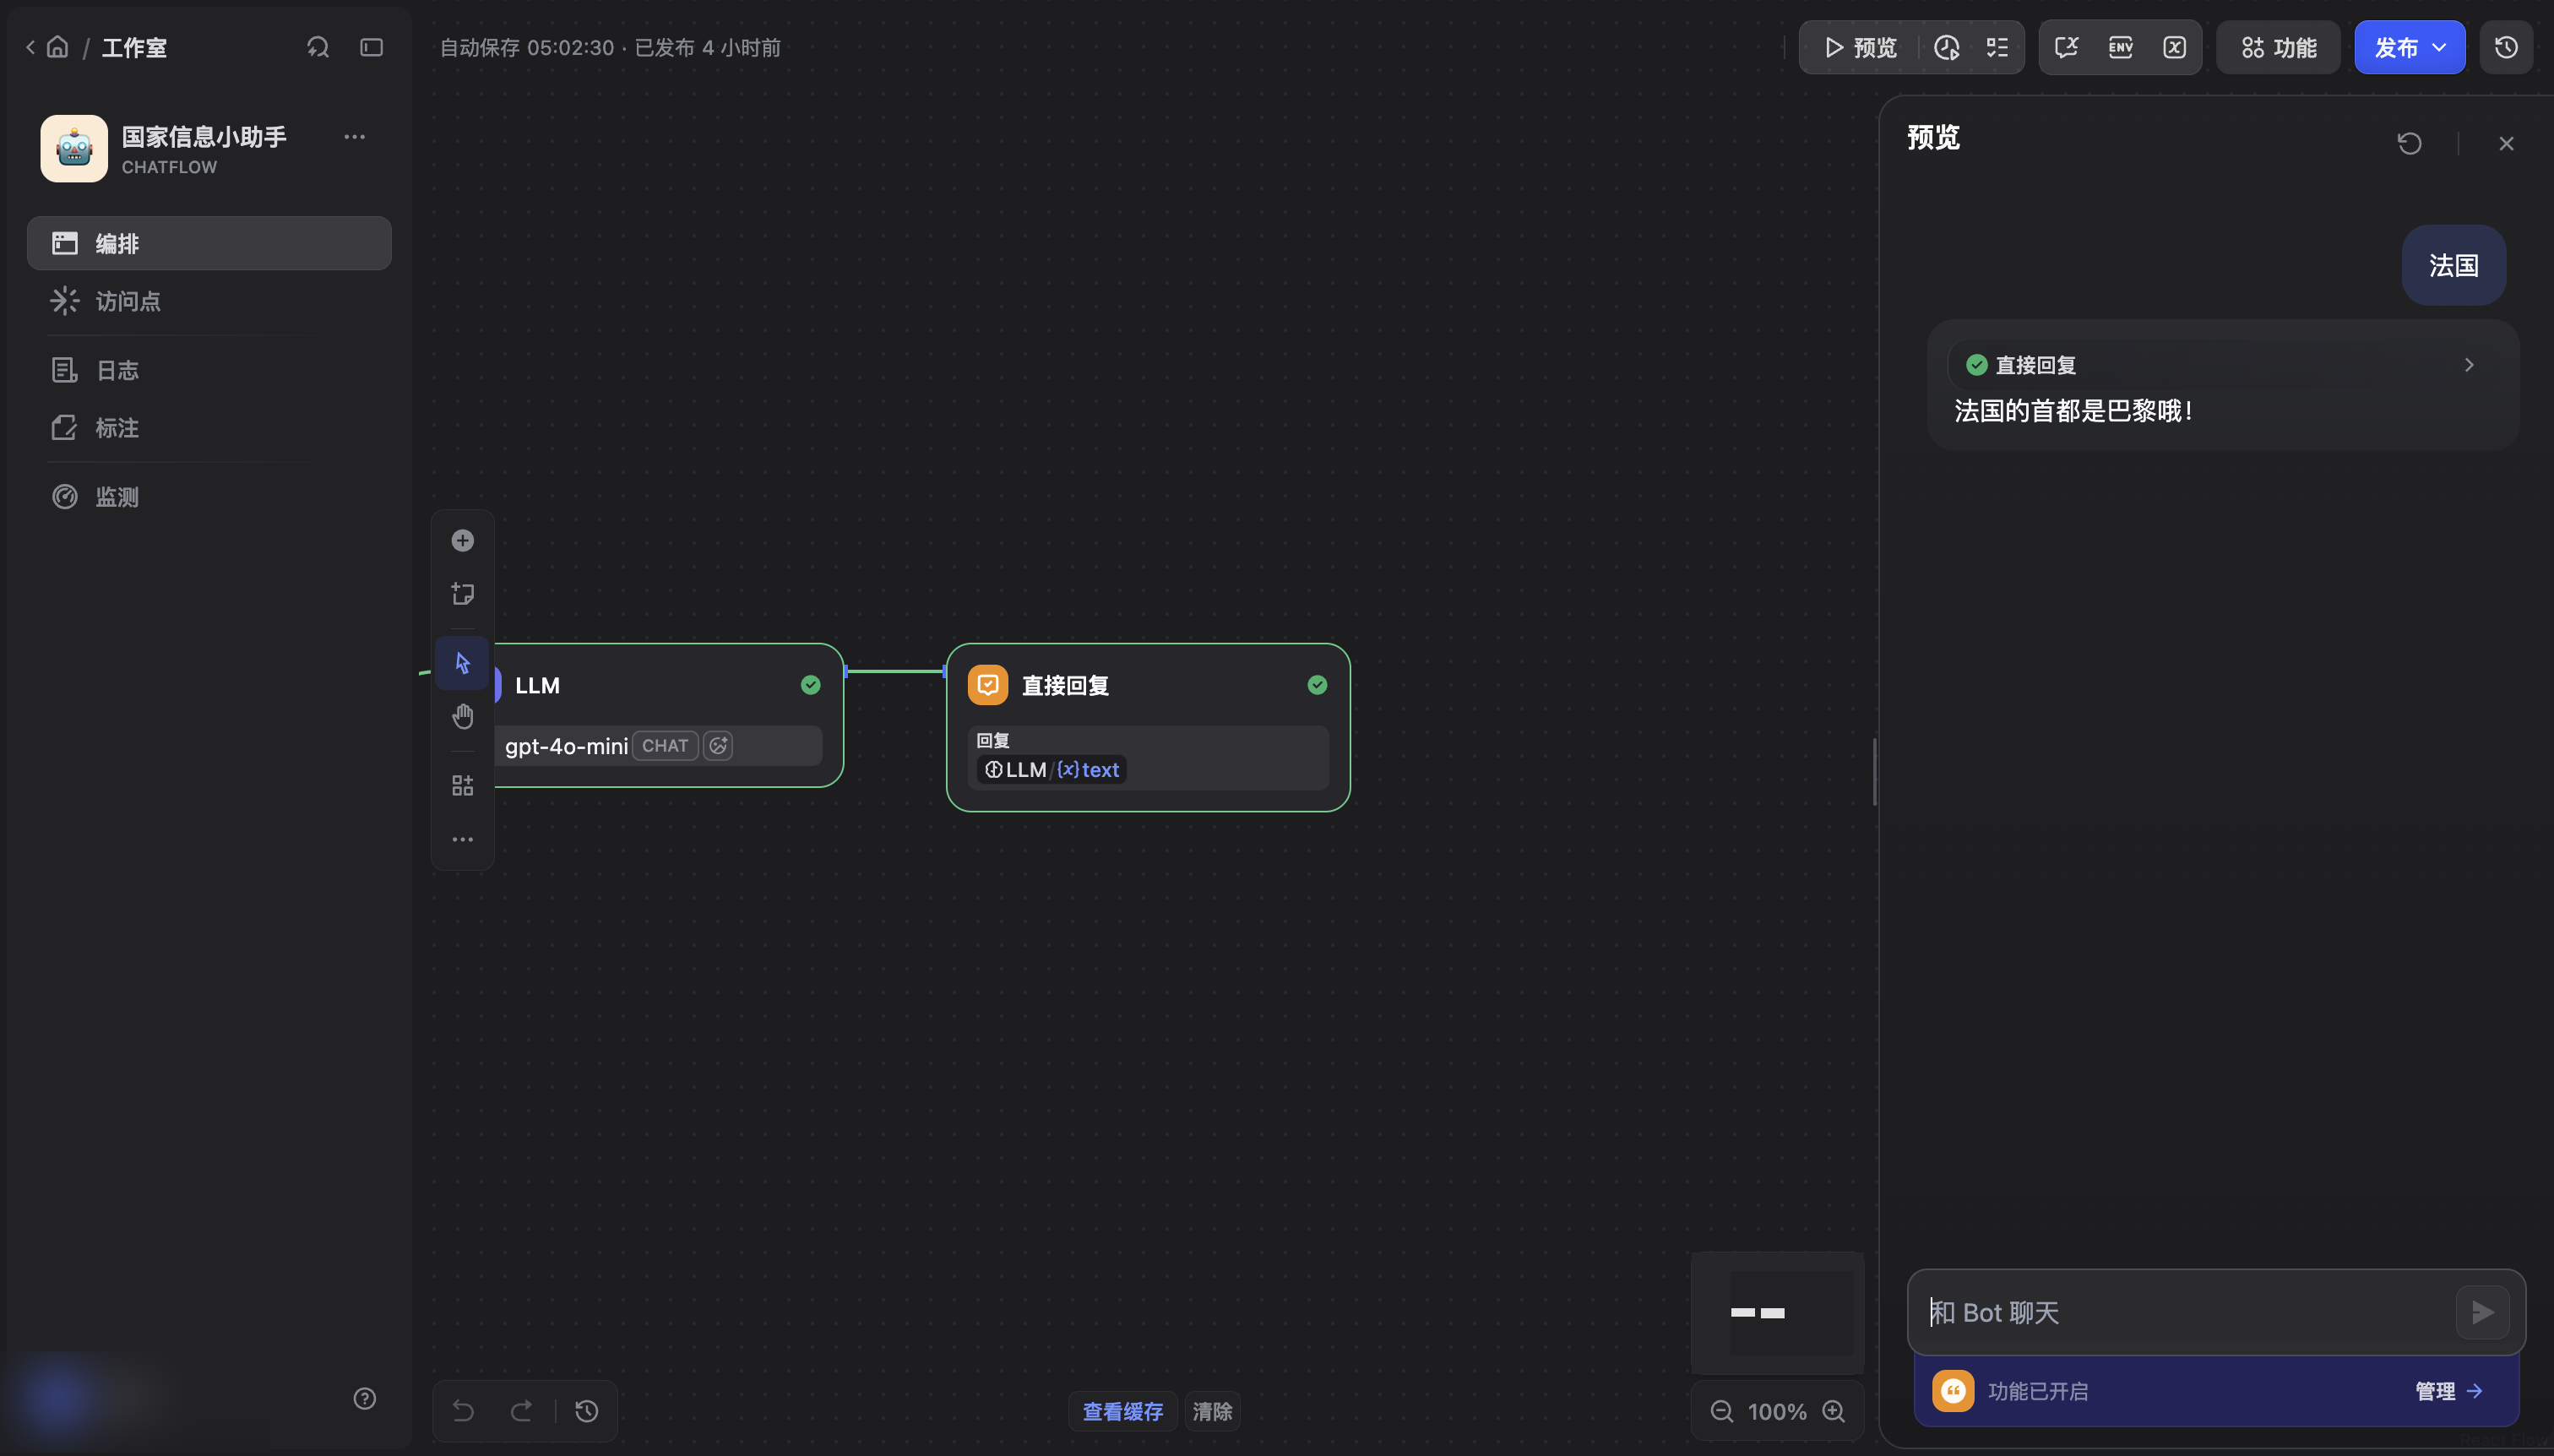Open the ENV environment variables icon
Viewport: 2554px width, 1456px height.
tap(2120, 47)
